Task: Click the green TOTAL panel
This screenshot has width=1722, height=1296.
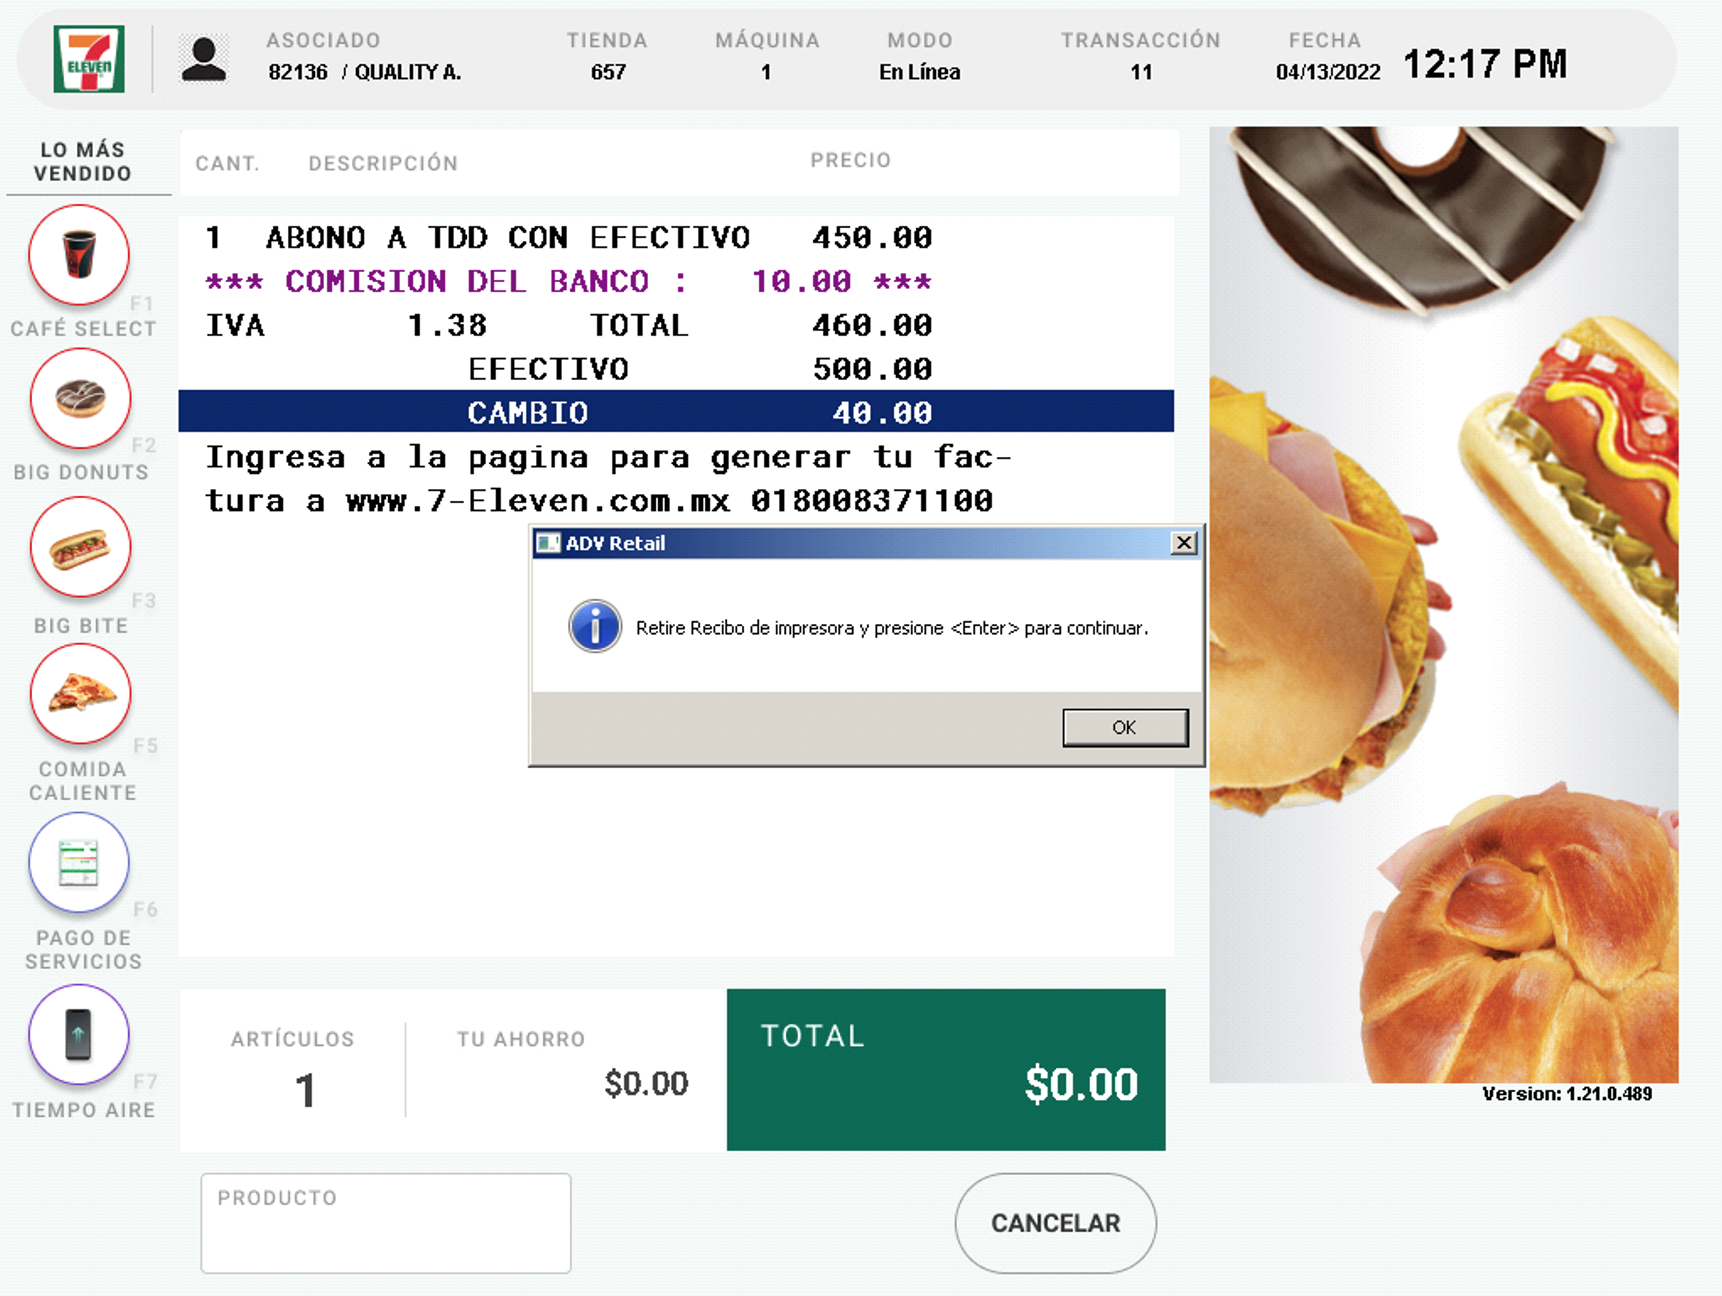Action: (946, 1069)
